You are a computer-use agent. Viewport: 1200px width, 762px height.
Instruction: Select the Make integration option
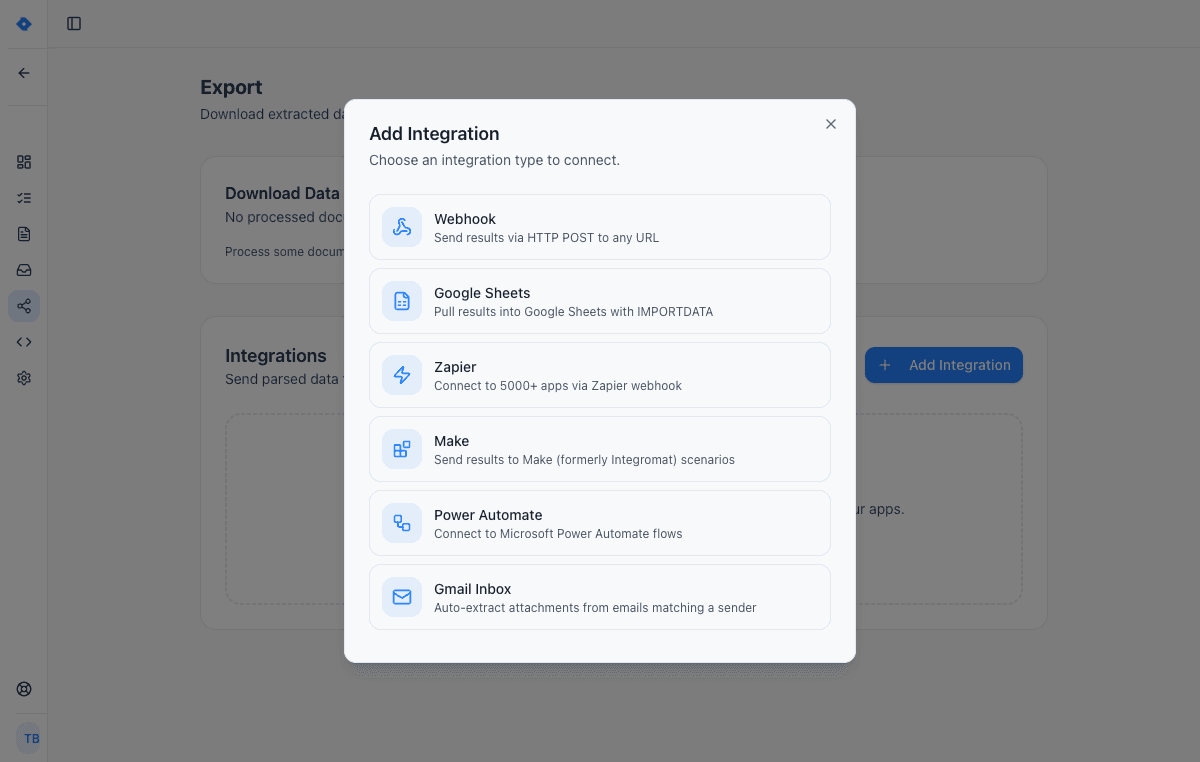coord(599,449)
